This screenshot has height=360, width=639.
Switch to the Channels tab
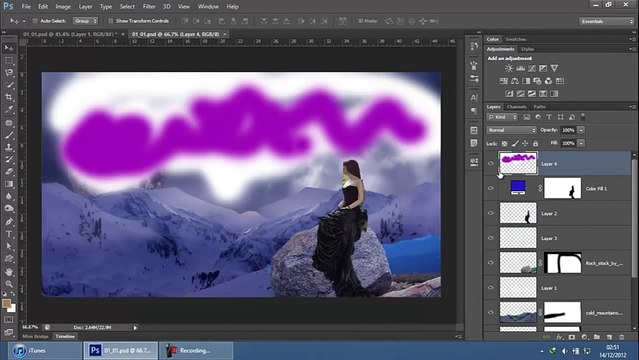[516, 107]
